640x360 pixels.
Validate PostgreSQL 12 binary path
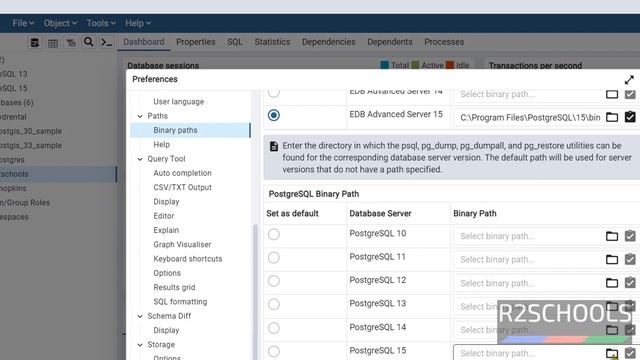pos(630,282)
